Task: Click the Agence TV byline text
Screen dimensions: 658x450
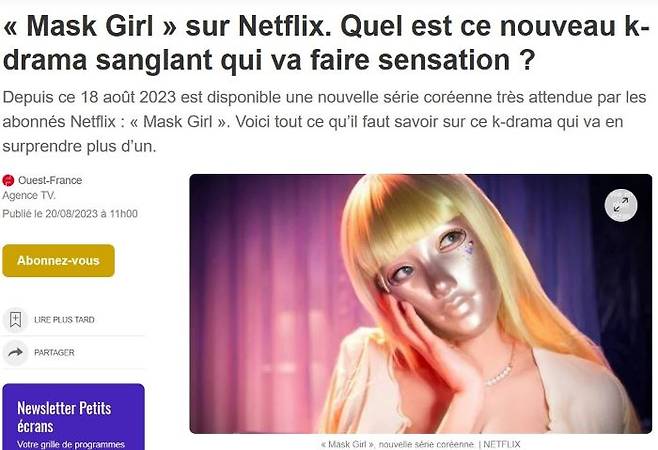Action: coord(29,196)
